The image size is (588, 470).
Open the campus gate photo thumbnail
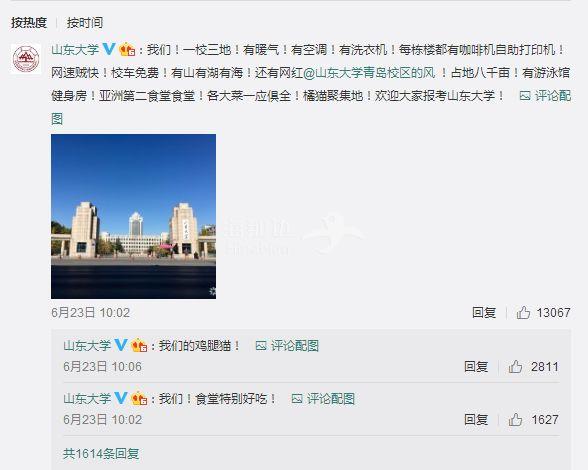(x=134, y=216)
